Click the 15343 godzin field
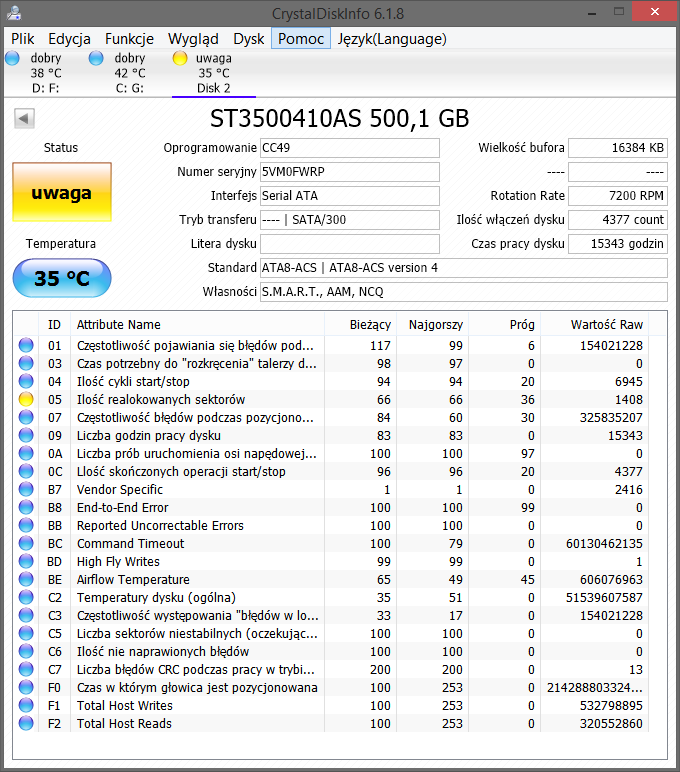 click(618, 244)
